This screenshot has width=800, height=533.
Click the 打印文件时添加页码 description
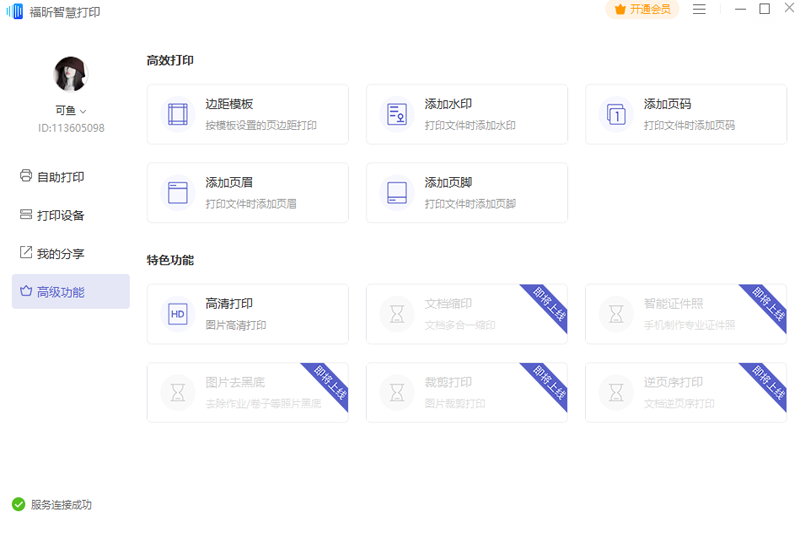pos(689,125)
